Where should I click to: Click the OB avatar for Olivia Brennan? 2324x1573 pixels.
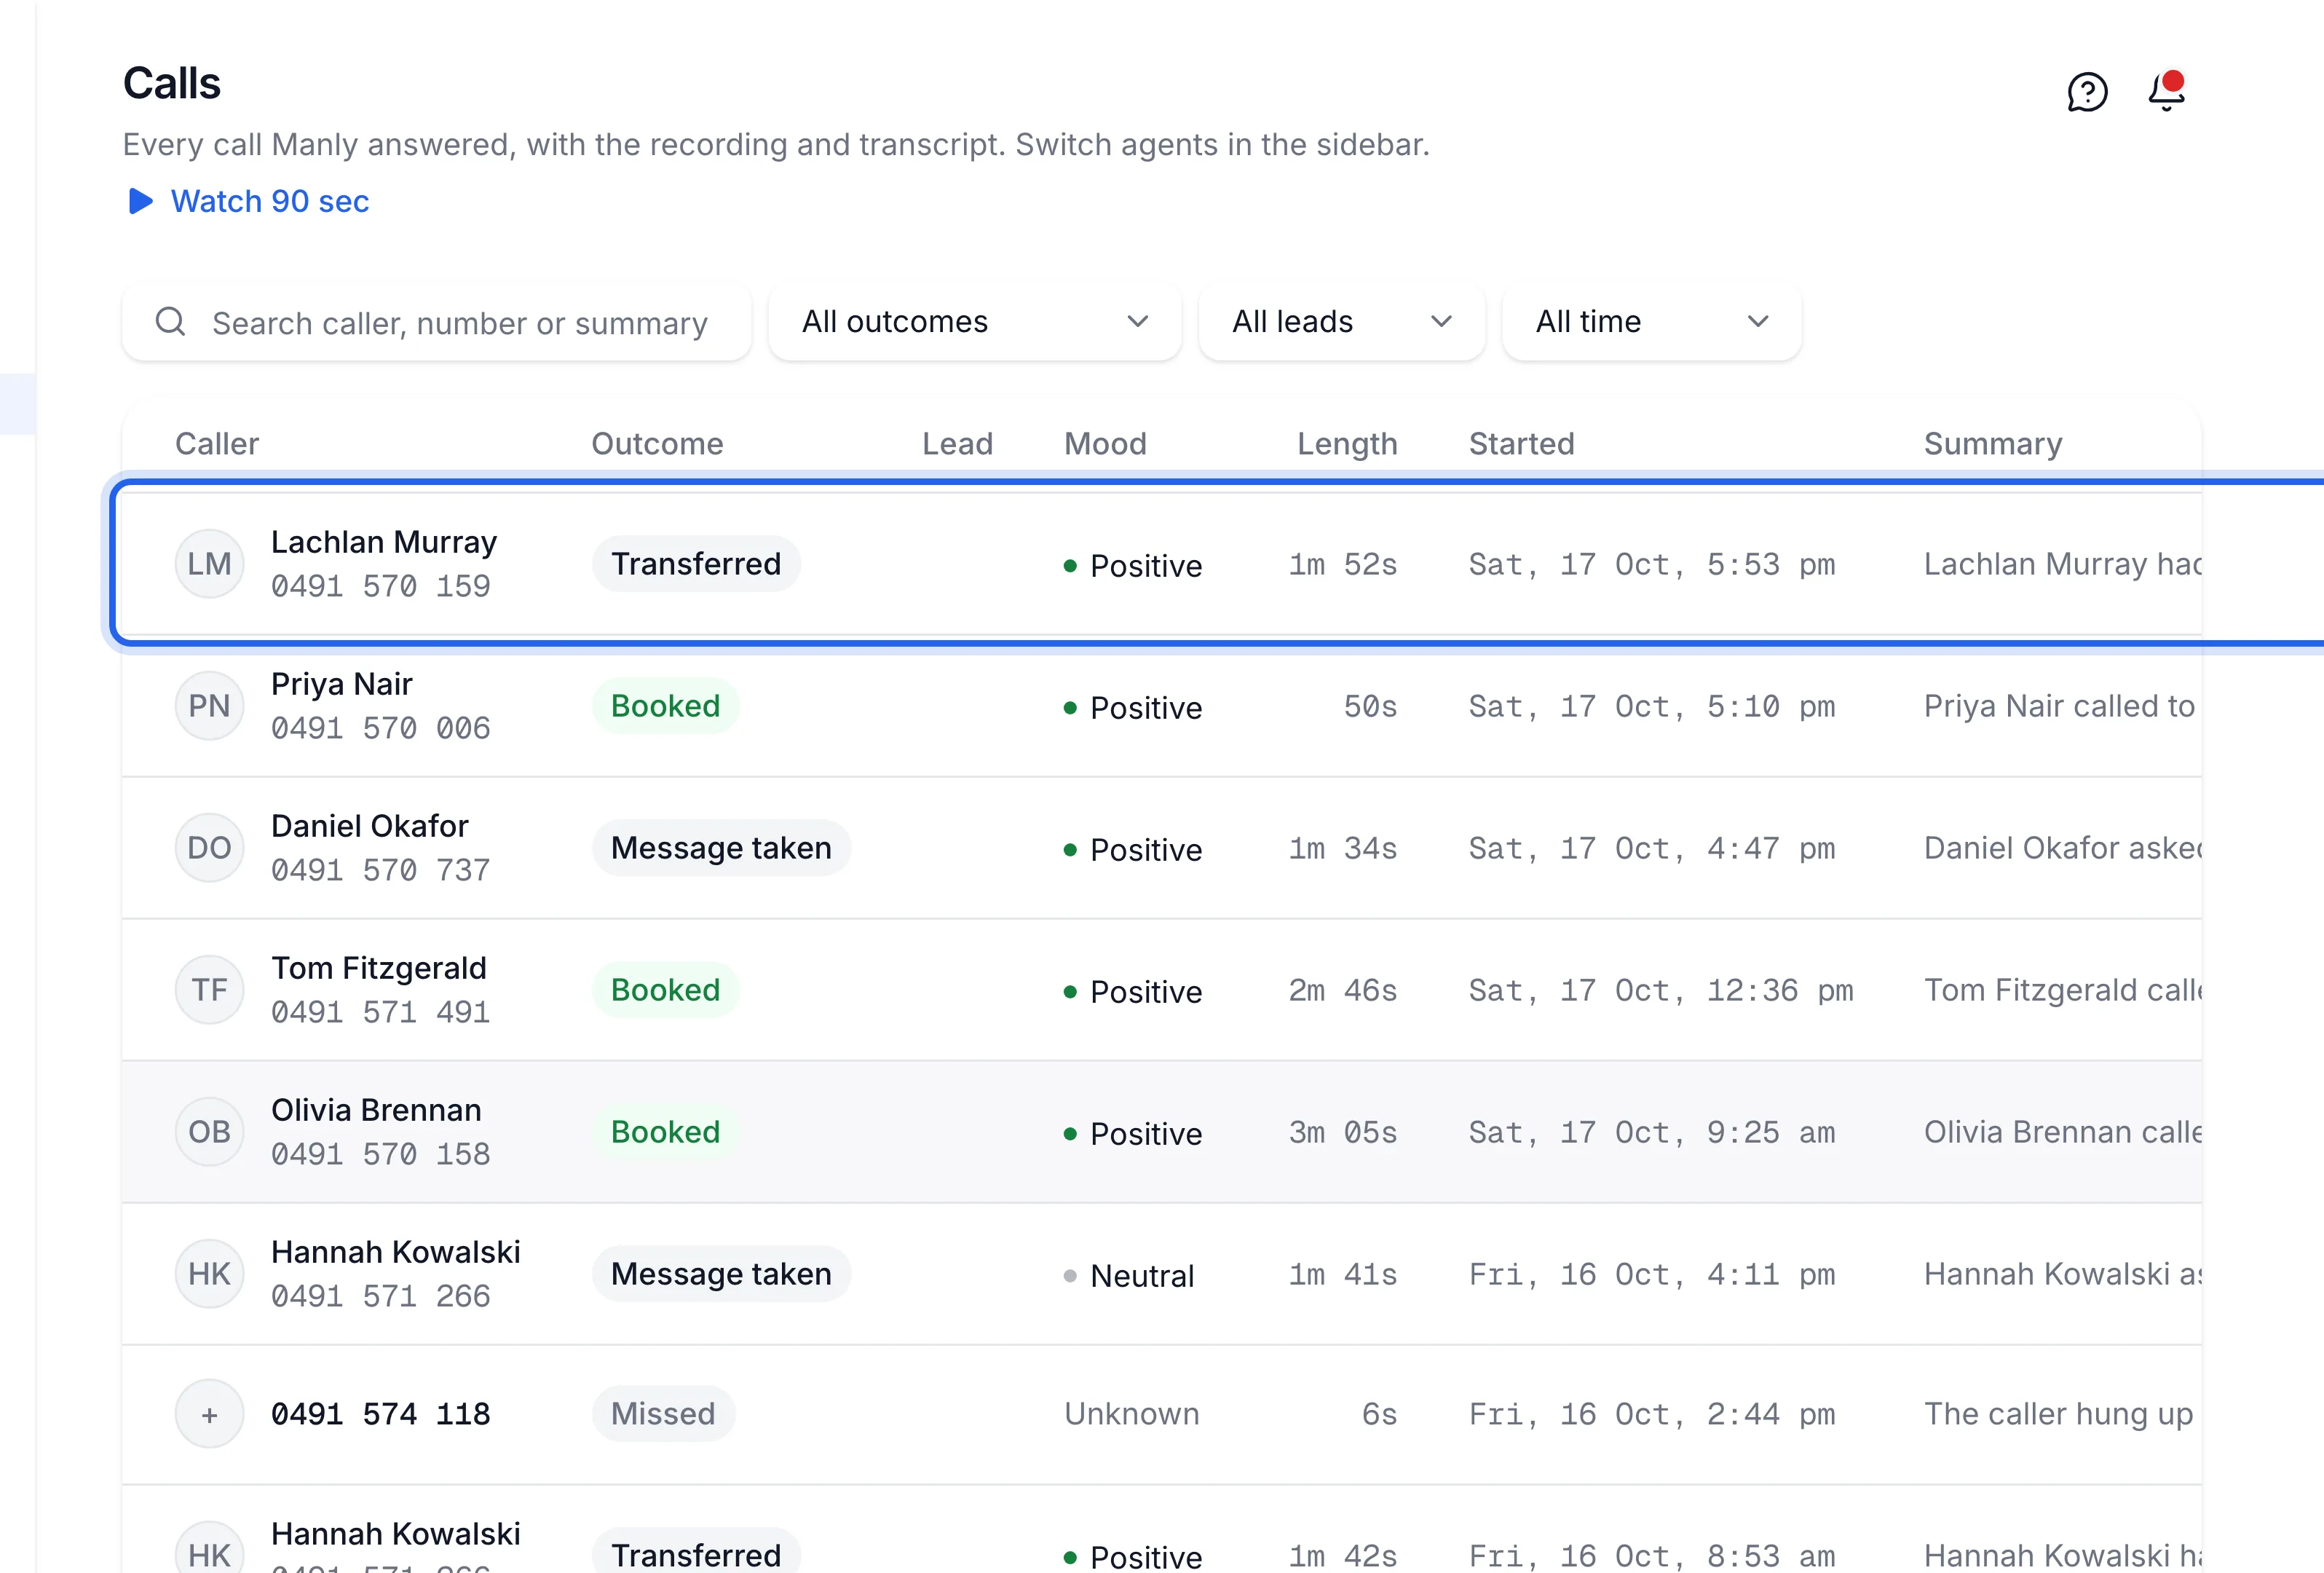pos(209,1132)
